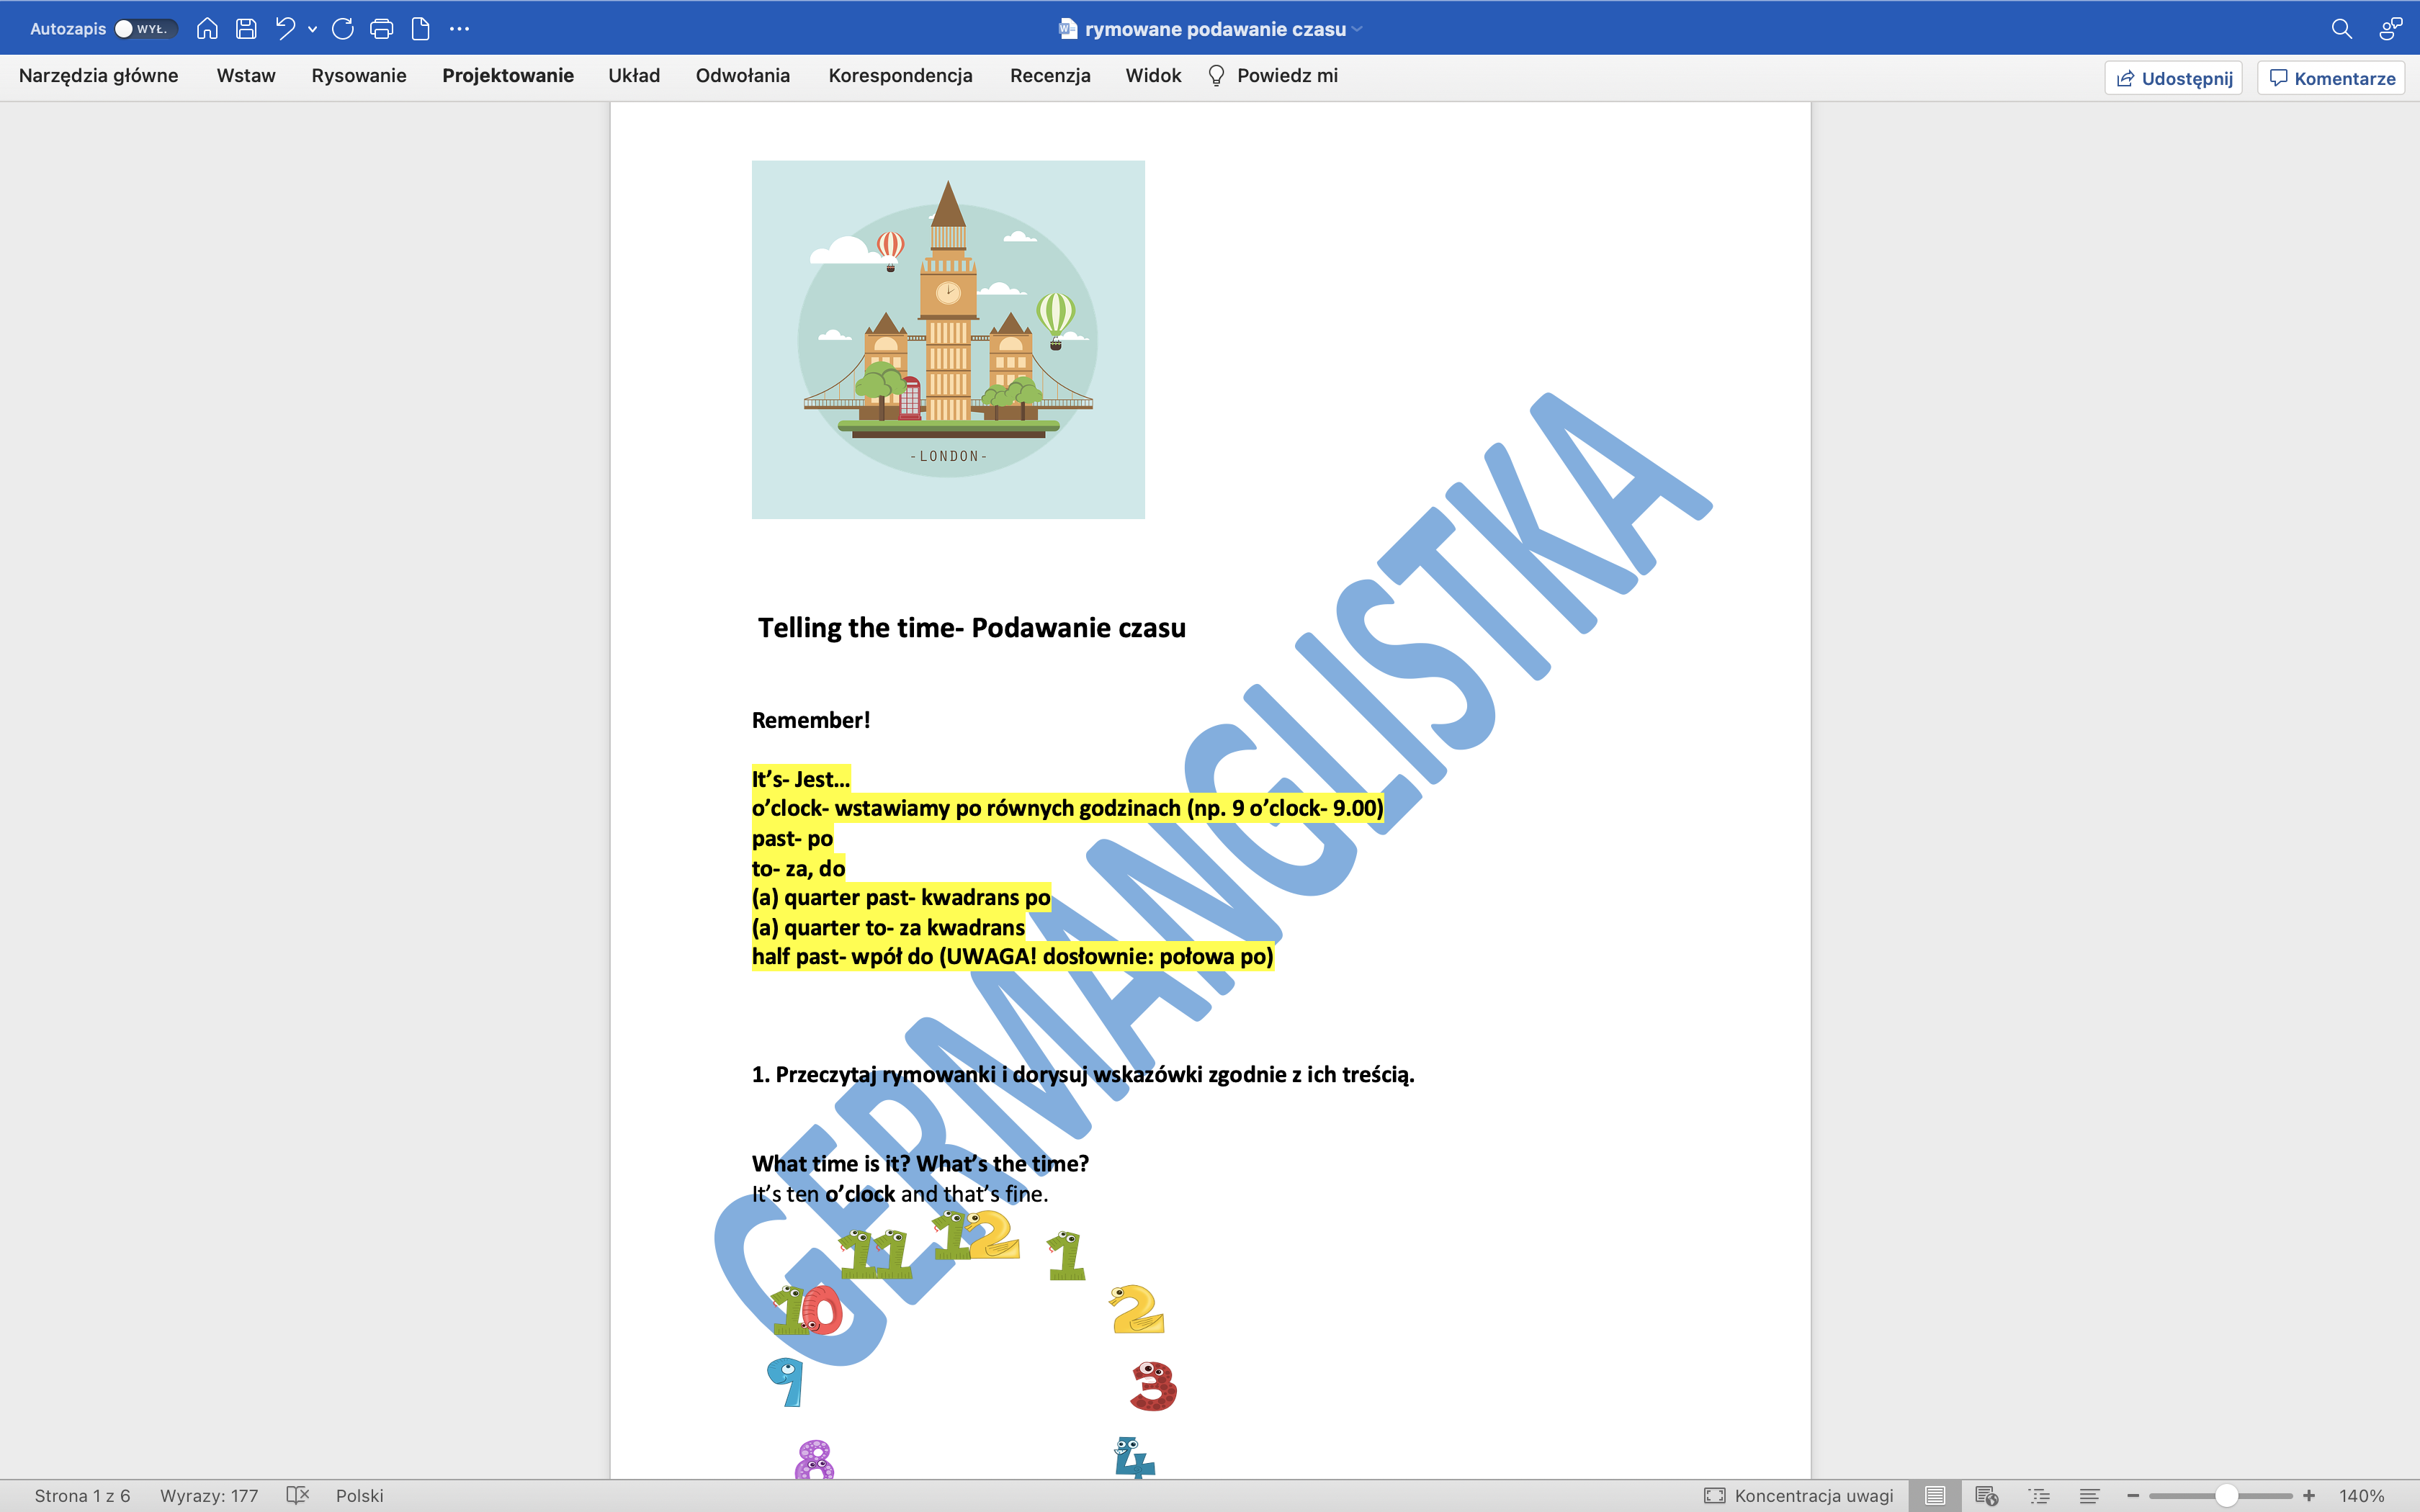Click the Redo circular arrow icon
The width and height of the screenshot is (2420, 1512).
point(343,29)
